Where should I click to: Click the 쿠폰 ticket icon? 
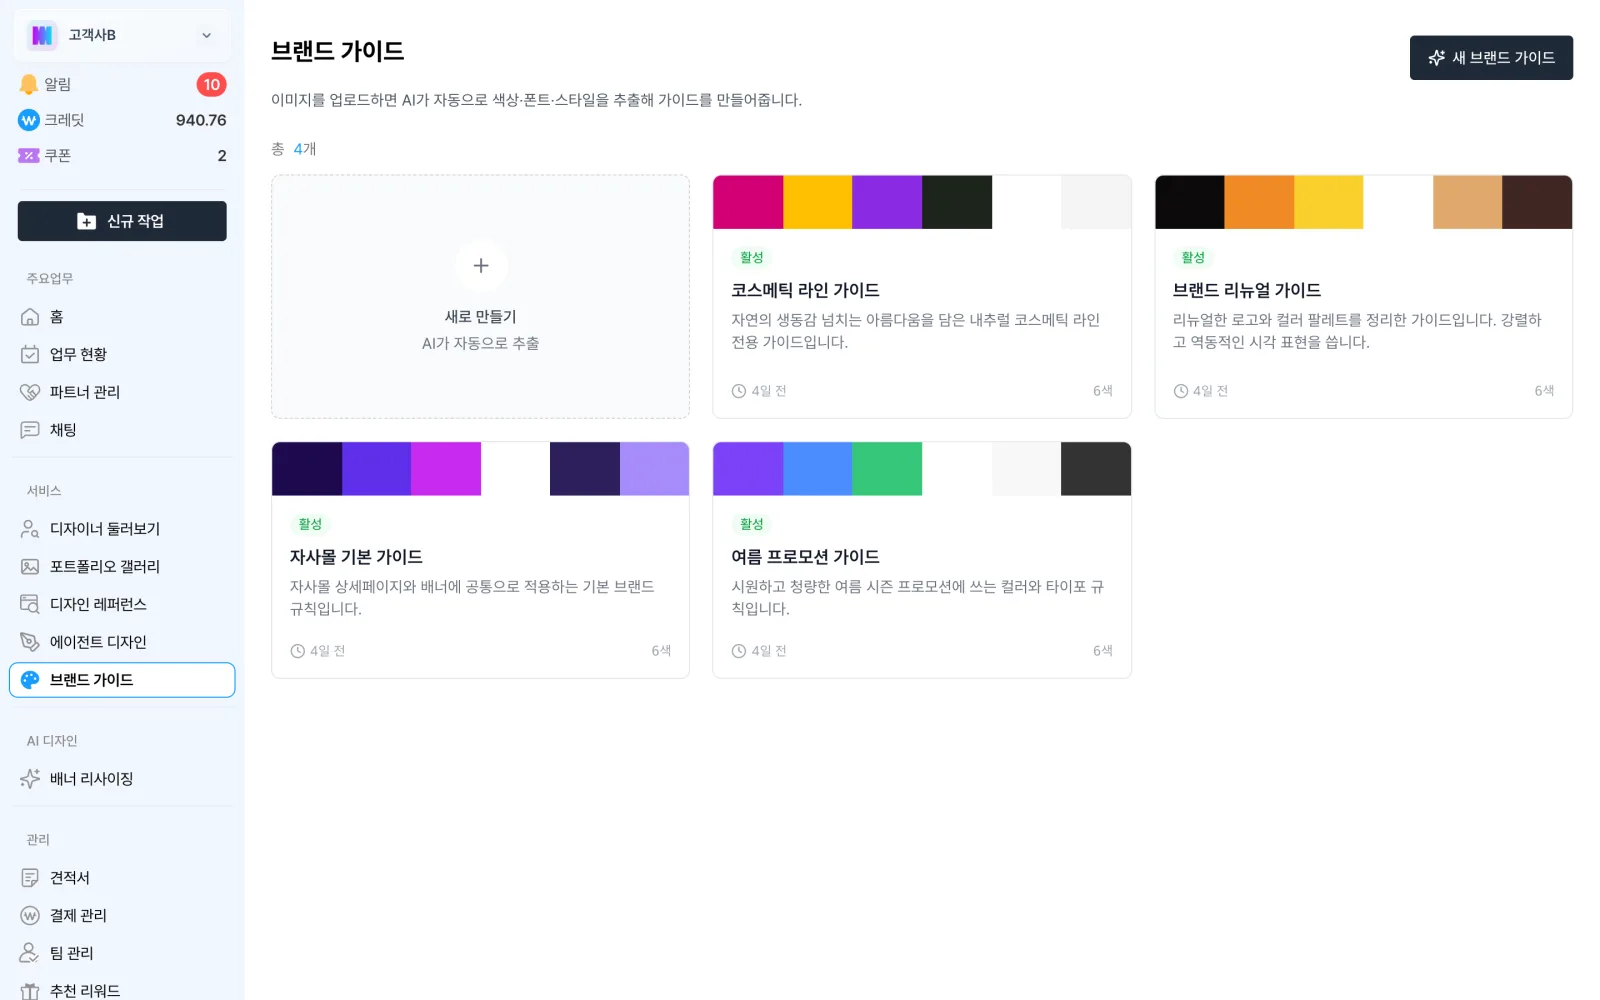click(x=29, y=156)
